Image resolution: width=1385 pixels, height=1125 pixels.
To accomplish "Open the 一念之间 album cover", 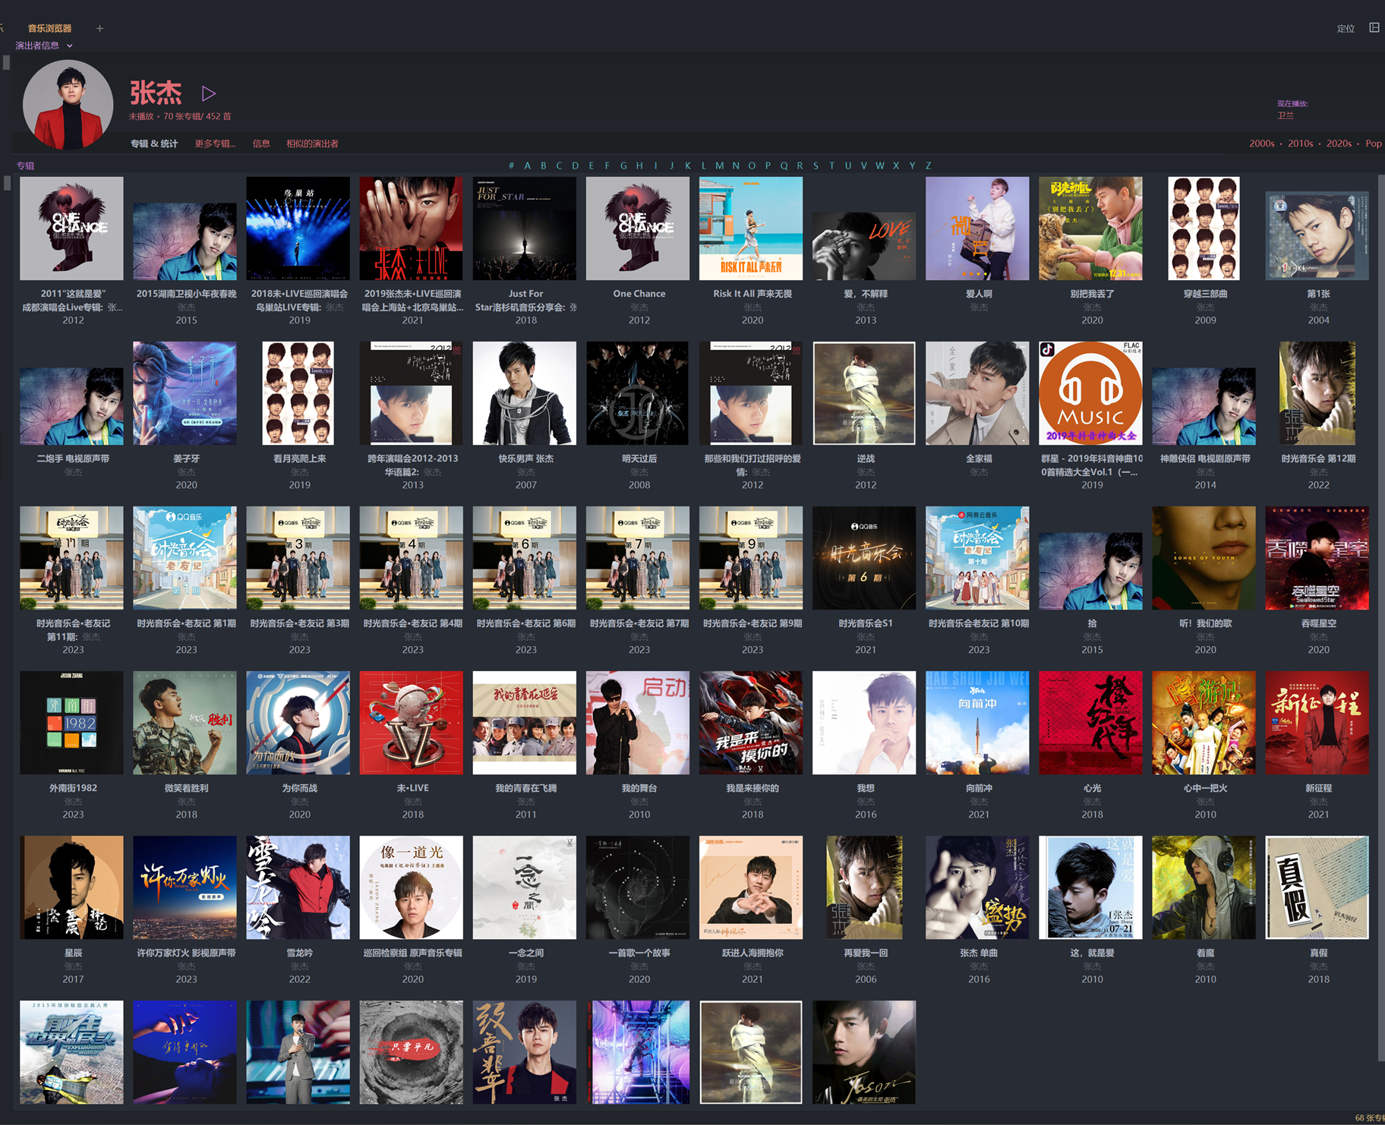I will (525, 888).
